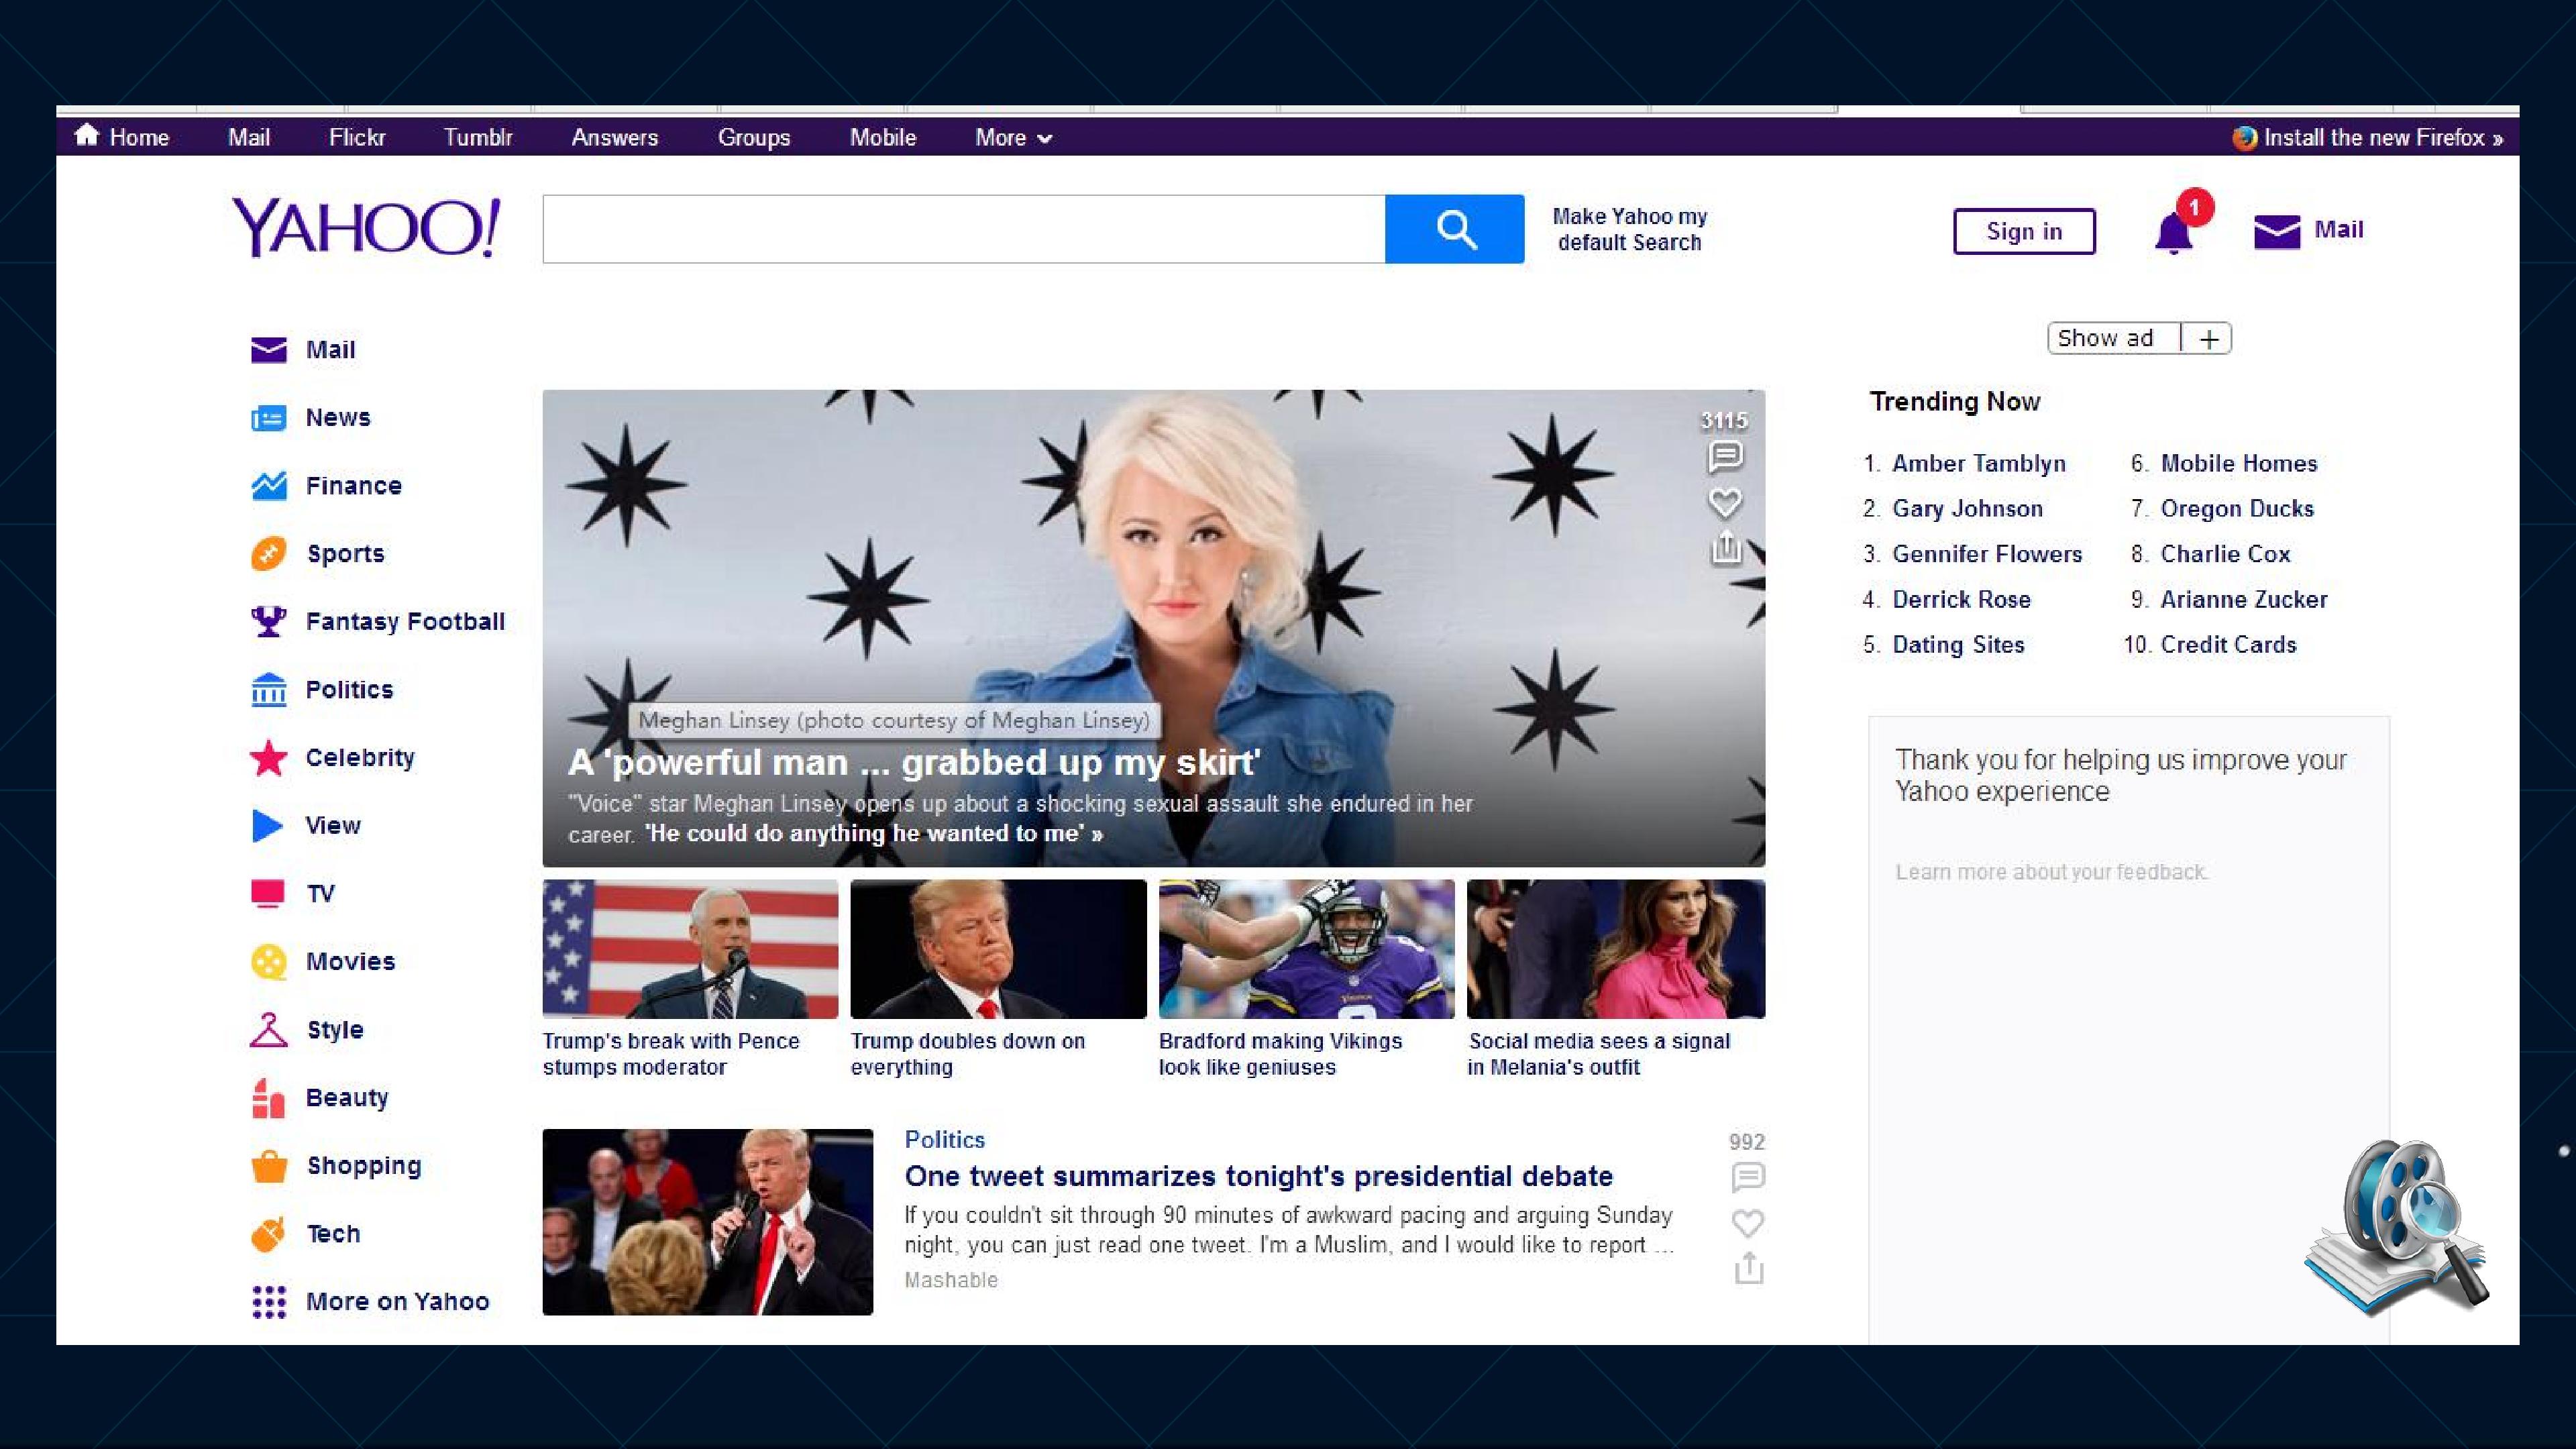
Task: Open the Credit Cards trending link
Action: (2228, 644)
